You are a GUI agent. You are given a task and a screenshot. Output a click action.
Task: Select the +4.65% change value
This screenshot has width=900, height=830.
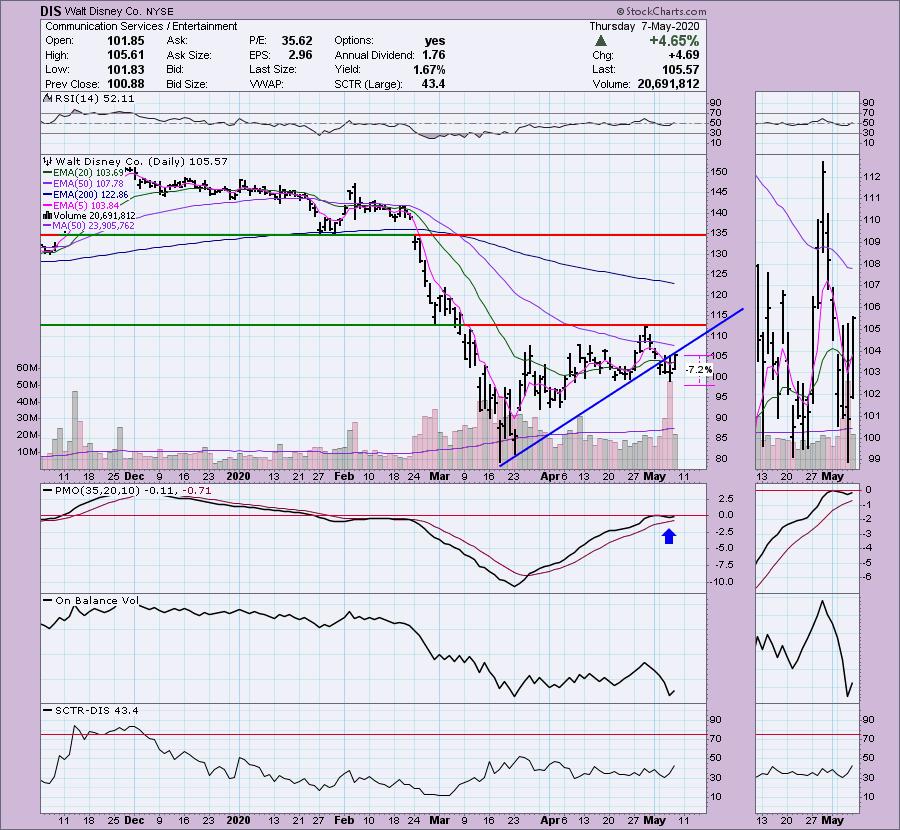coord(674,41)
